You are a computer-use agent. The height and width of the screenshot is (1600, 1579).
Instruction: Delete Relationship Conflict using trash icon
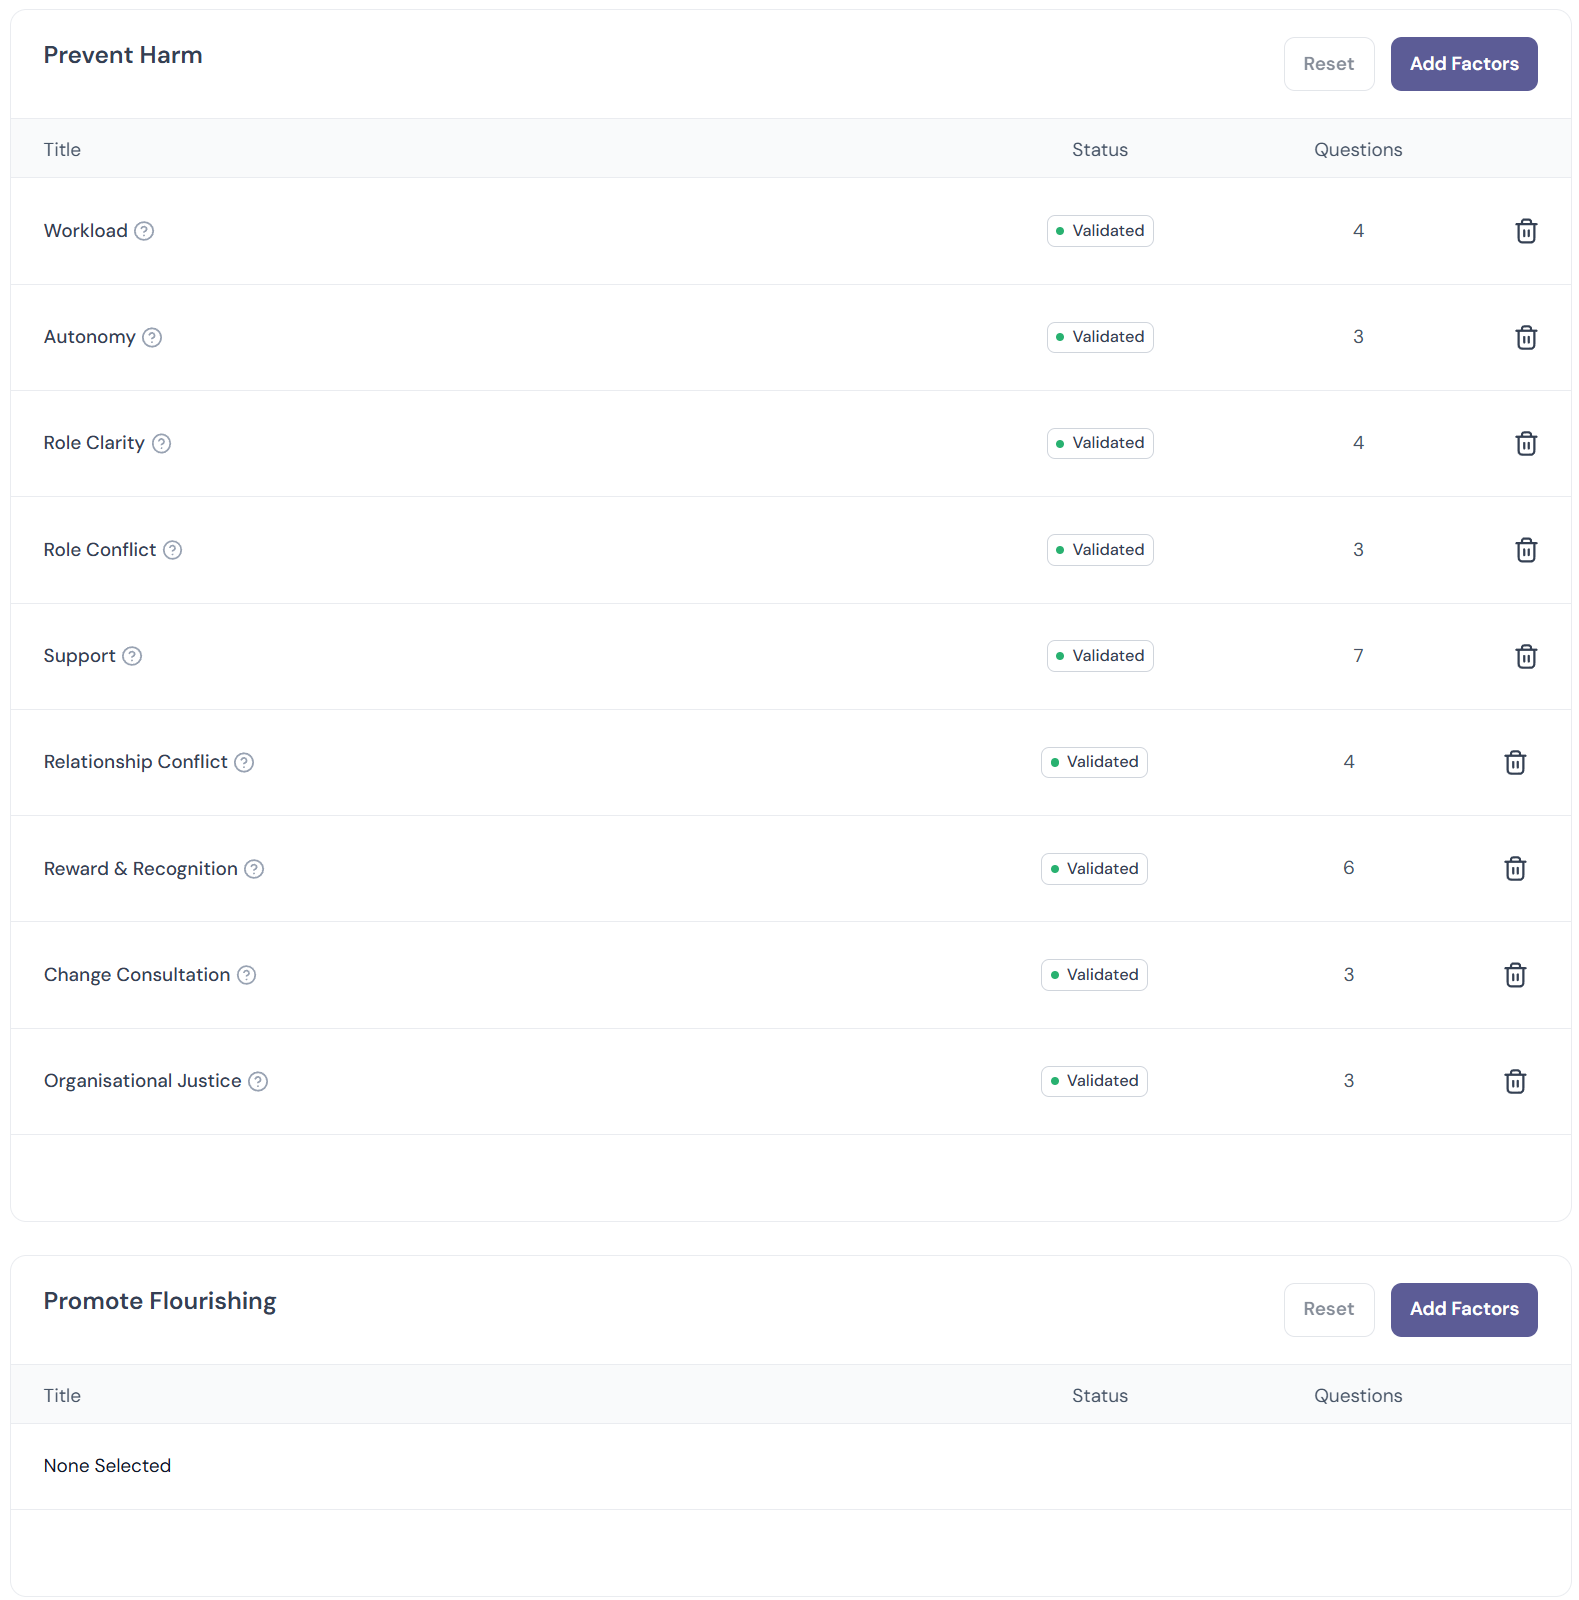click(x=1515, y=762)
